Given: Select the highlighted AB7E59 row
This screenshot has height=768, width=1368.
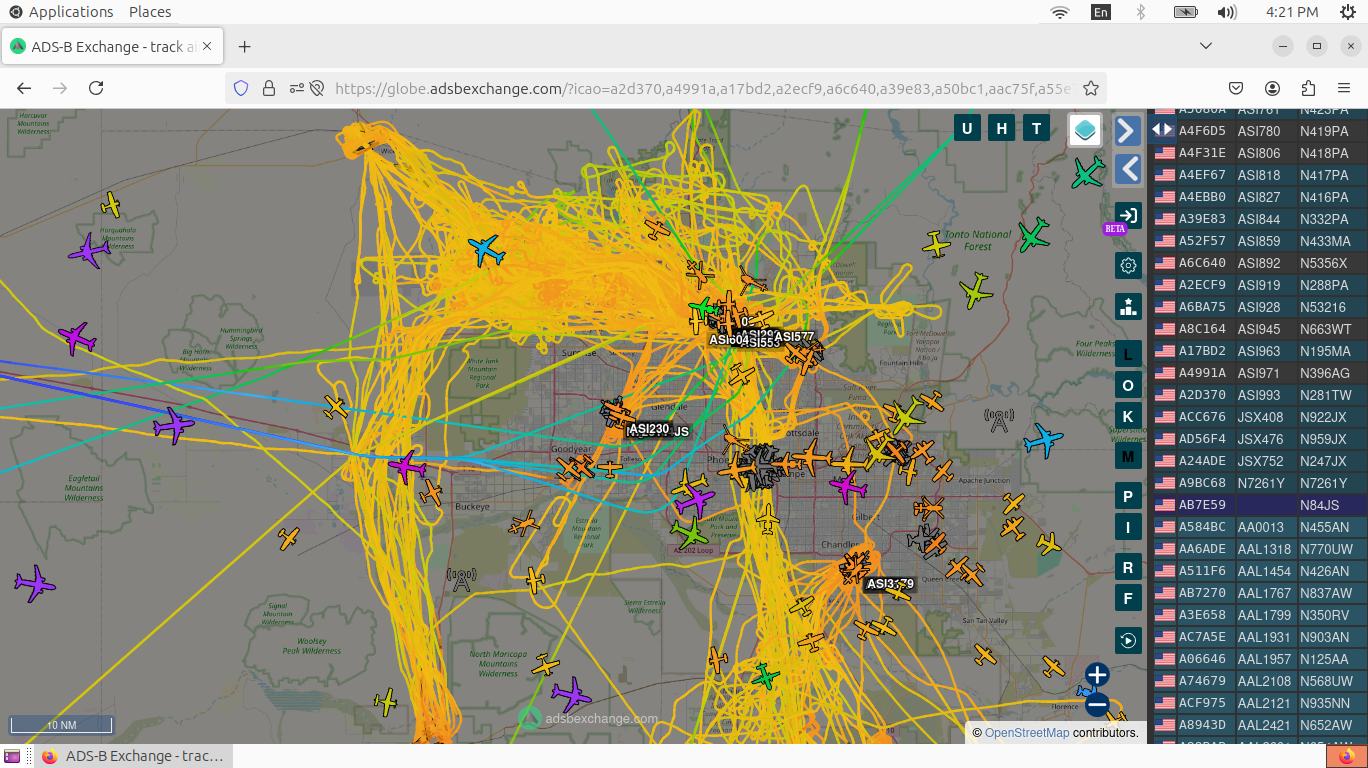Looking at the screenshot, I should click(x=1260, y=505).
